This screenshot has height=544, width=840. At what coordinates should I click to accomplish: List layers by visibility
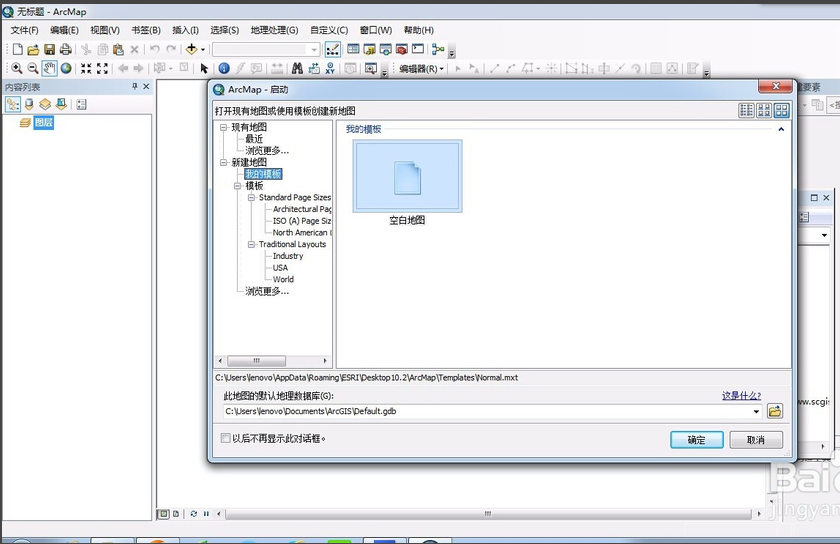click(45, 104)
